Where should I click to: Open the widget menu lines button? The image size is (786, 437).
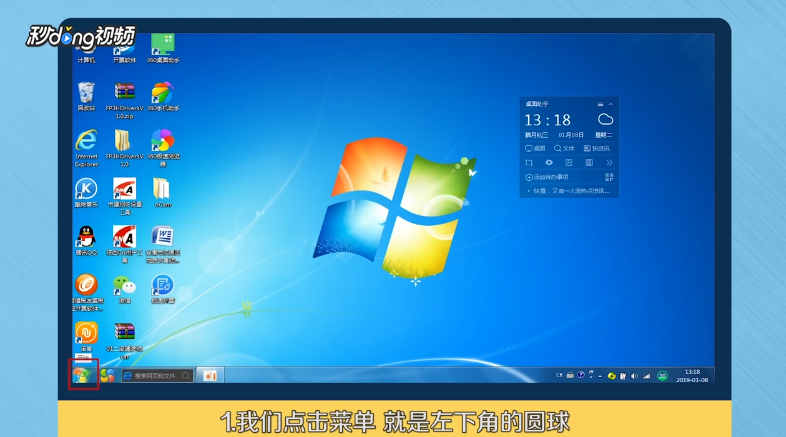(x=600, y=104)
